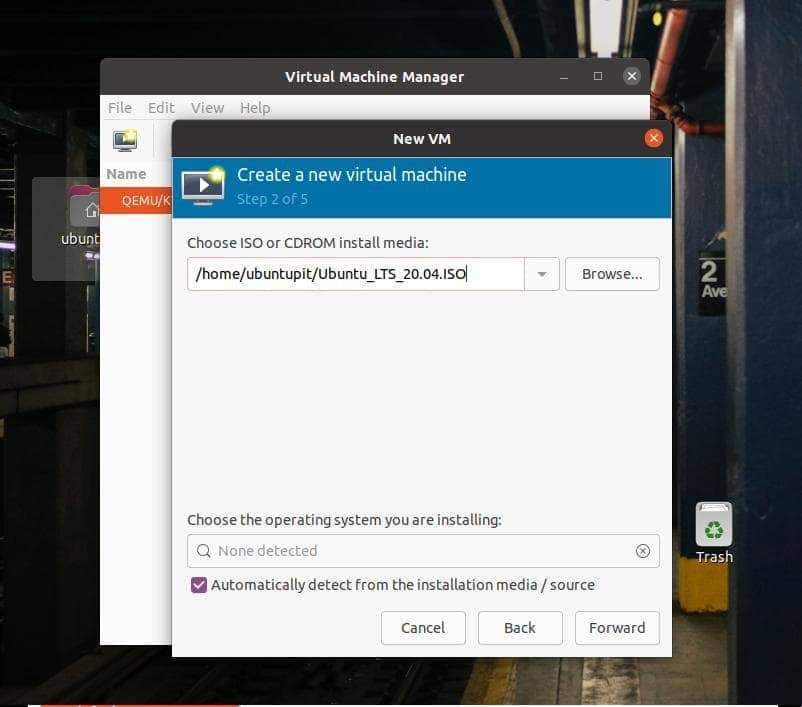Screen dimensions: 802x707
Task: Click into the ISO install media path field
Action: pos(355,274)
